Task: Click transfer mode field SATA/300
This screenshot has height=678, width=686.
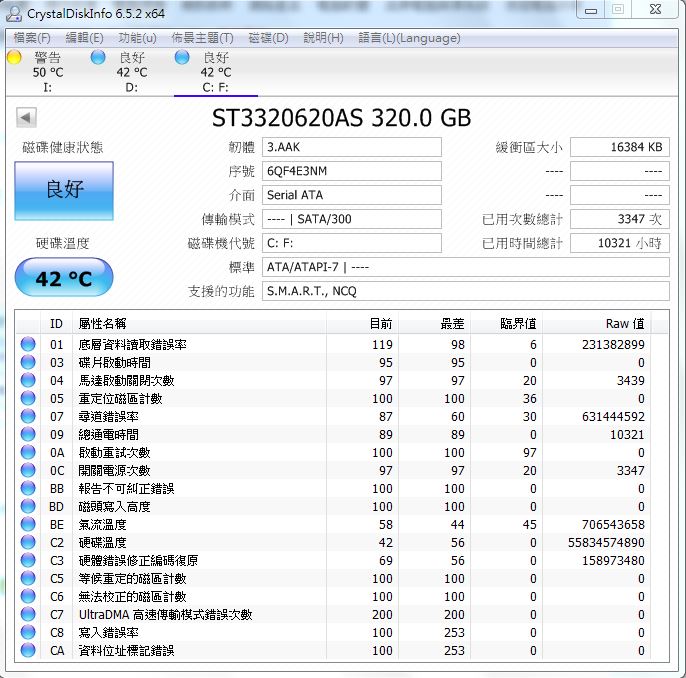Action: tap(352, 219)
